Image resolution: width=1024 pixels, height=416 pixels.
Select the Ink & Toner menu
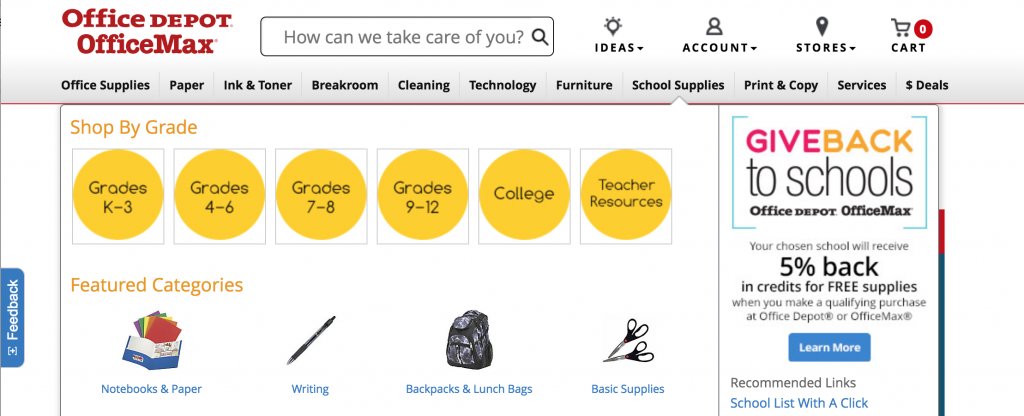pos(258,85)
